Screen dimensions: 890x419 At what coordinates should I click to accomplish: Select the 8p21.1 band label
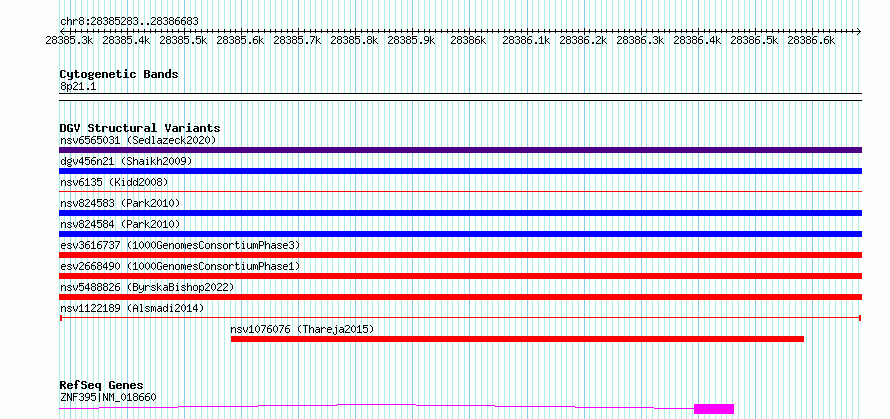click(78, 87)
